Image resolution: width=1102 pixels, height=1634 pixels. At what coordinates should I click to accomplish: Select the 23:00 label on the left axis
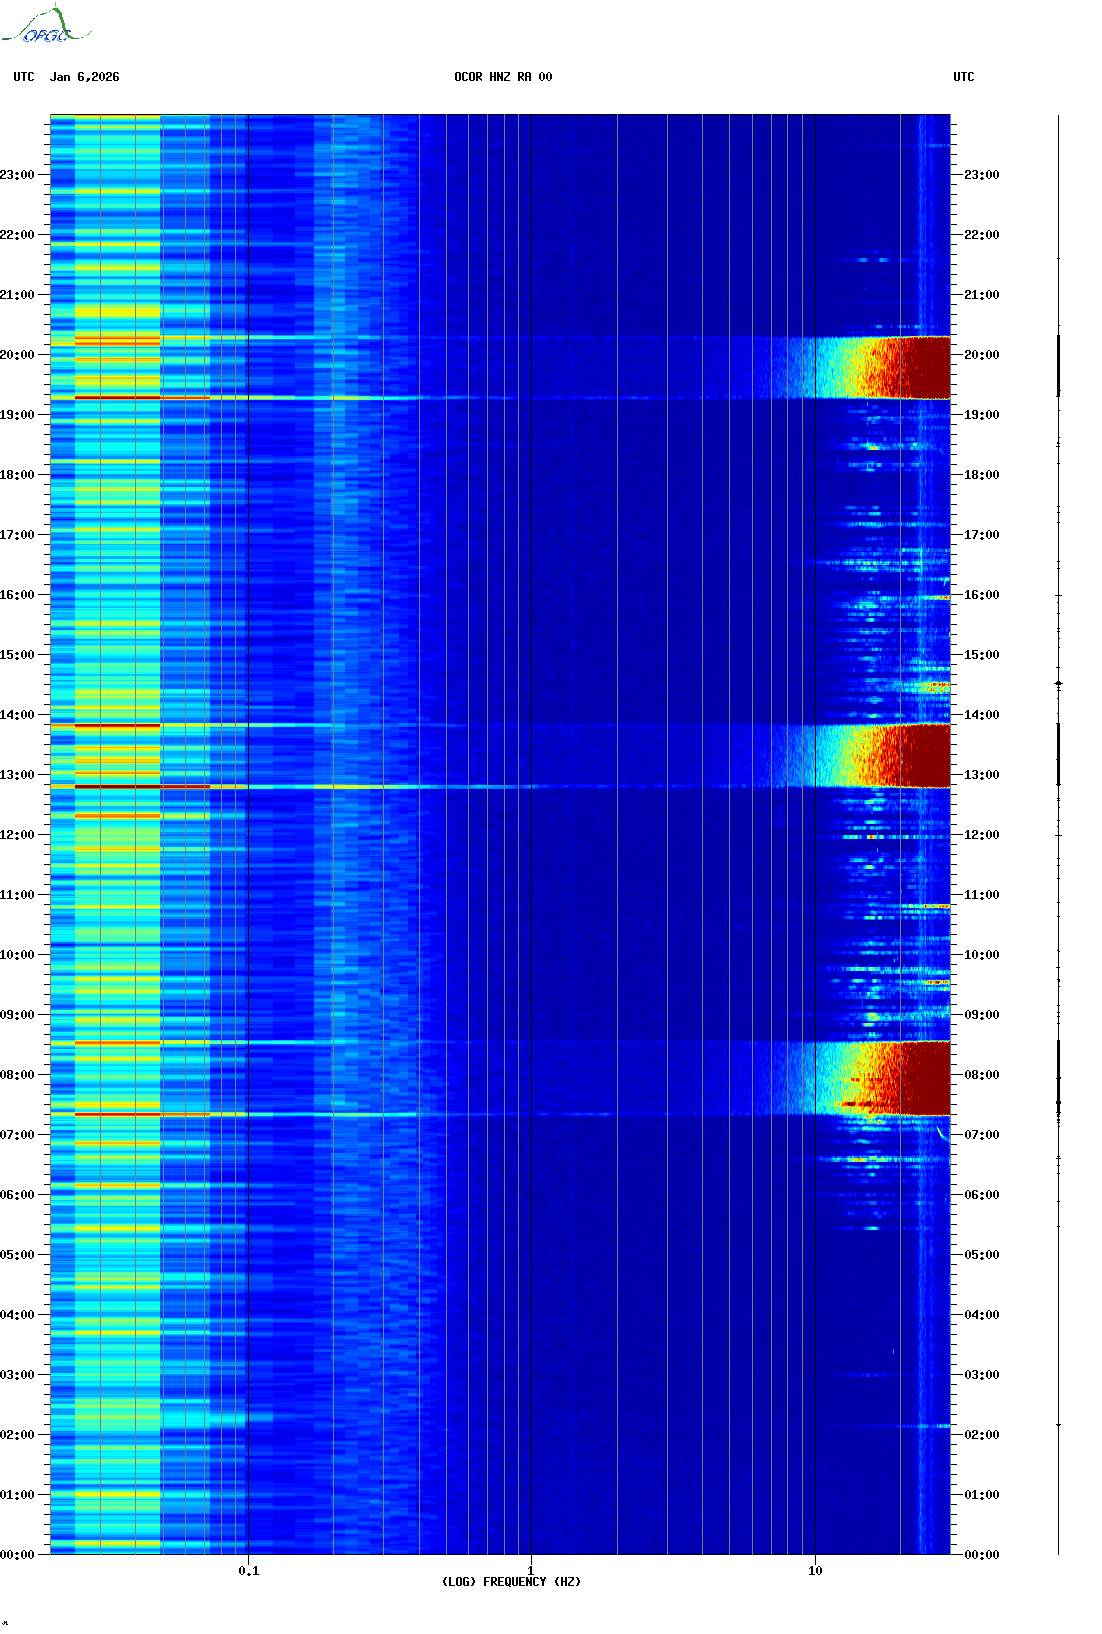[17, 175]
